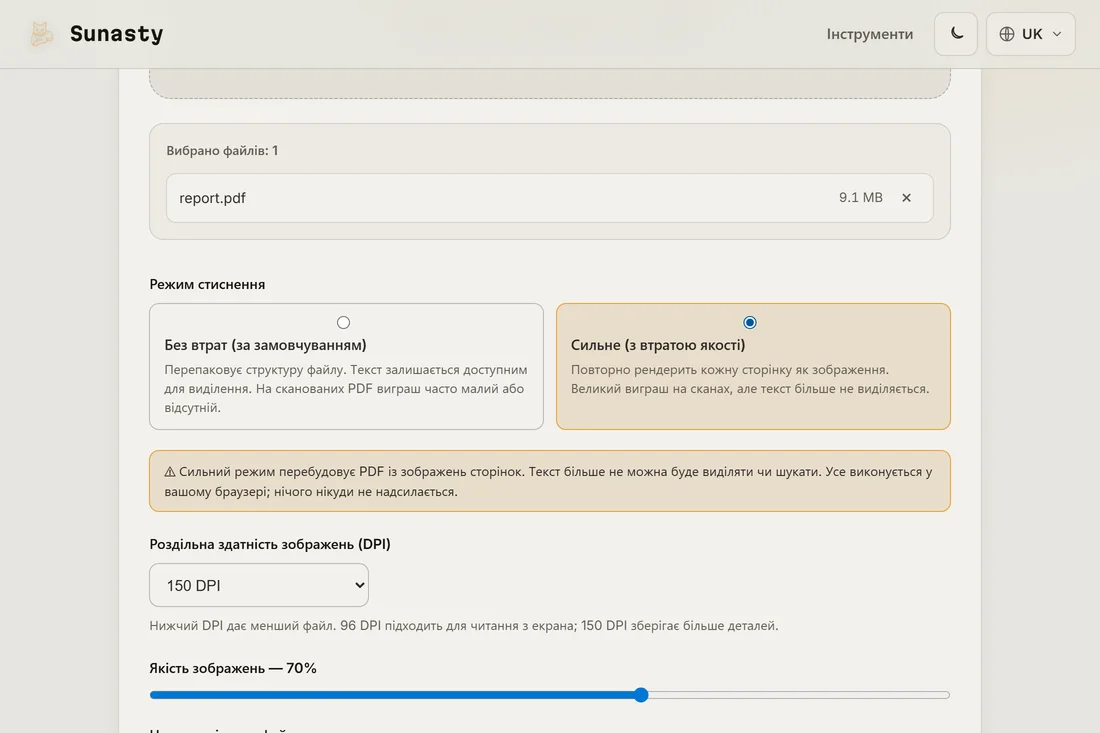Click the Вибрано файлів: 1 label
1100x733 pixels.
point(222,151)
